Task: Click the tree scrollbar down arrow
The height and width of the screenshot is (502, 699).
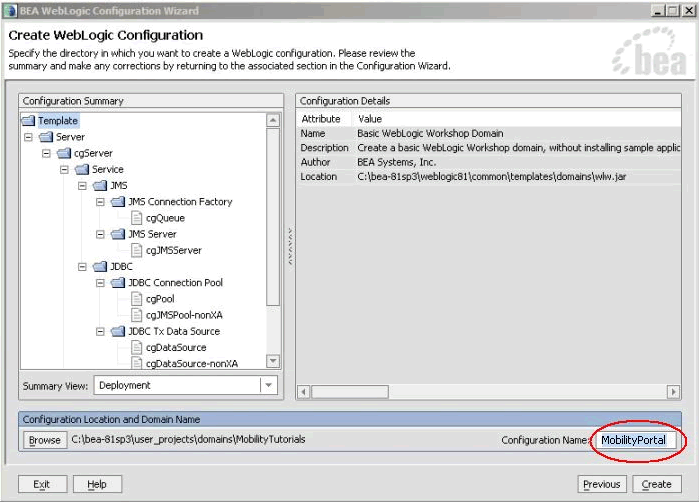Action: tap(273, 361)
